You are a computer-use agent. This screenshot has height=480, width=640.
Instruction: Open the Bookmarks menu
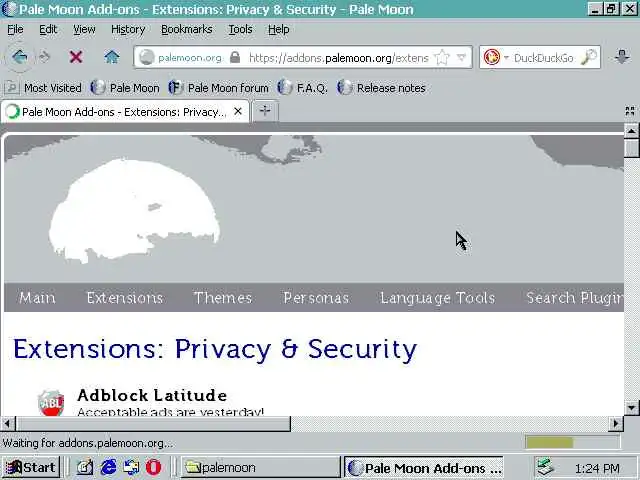(x=187, y=29)
